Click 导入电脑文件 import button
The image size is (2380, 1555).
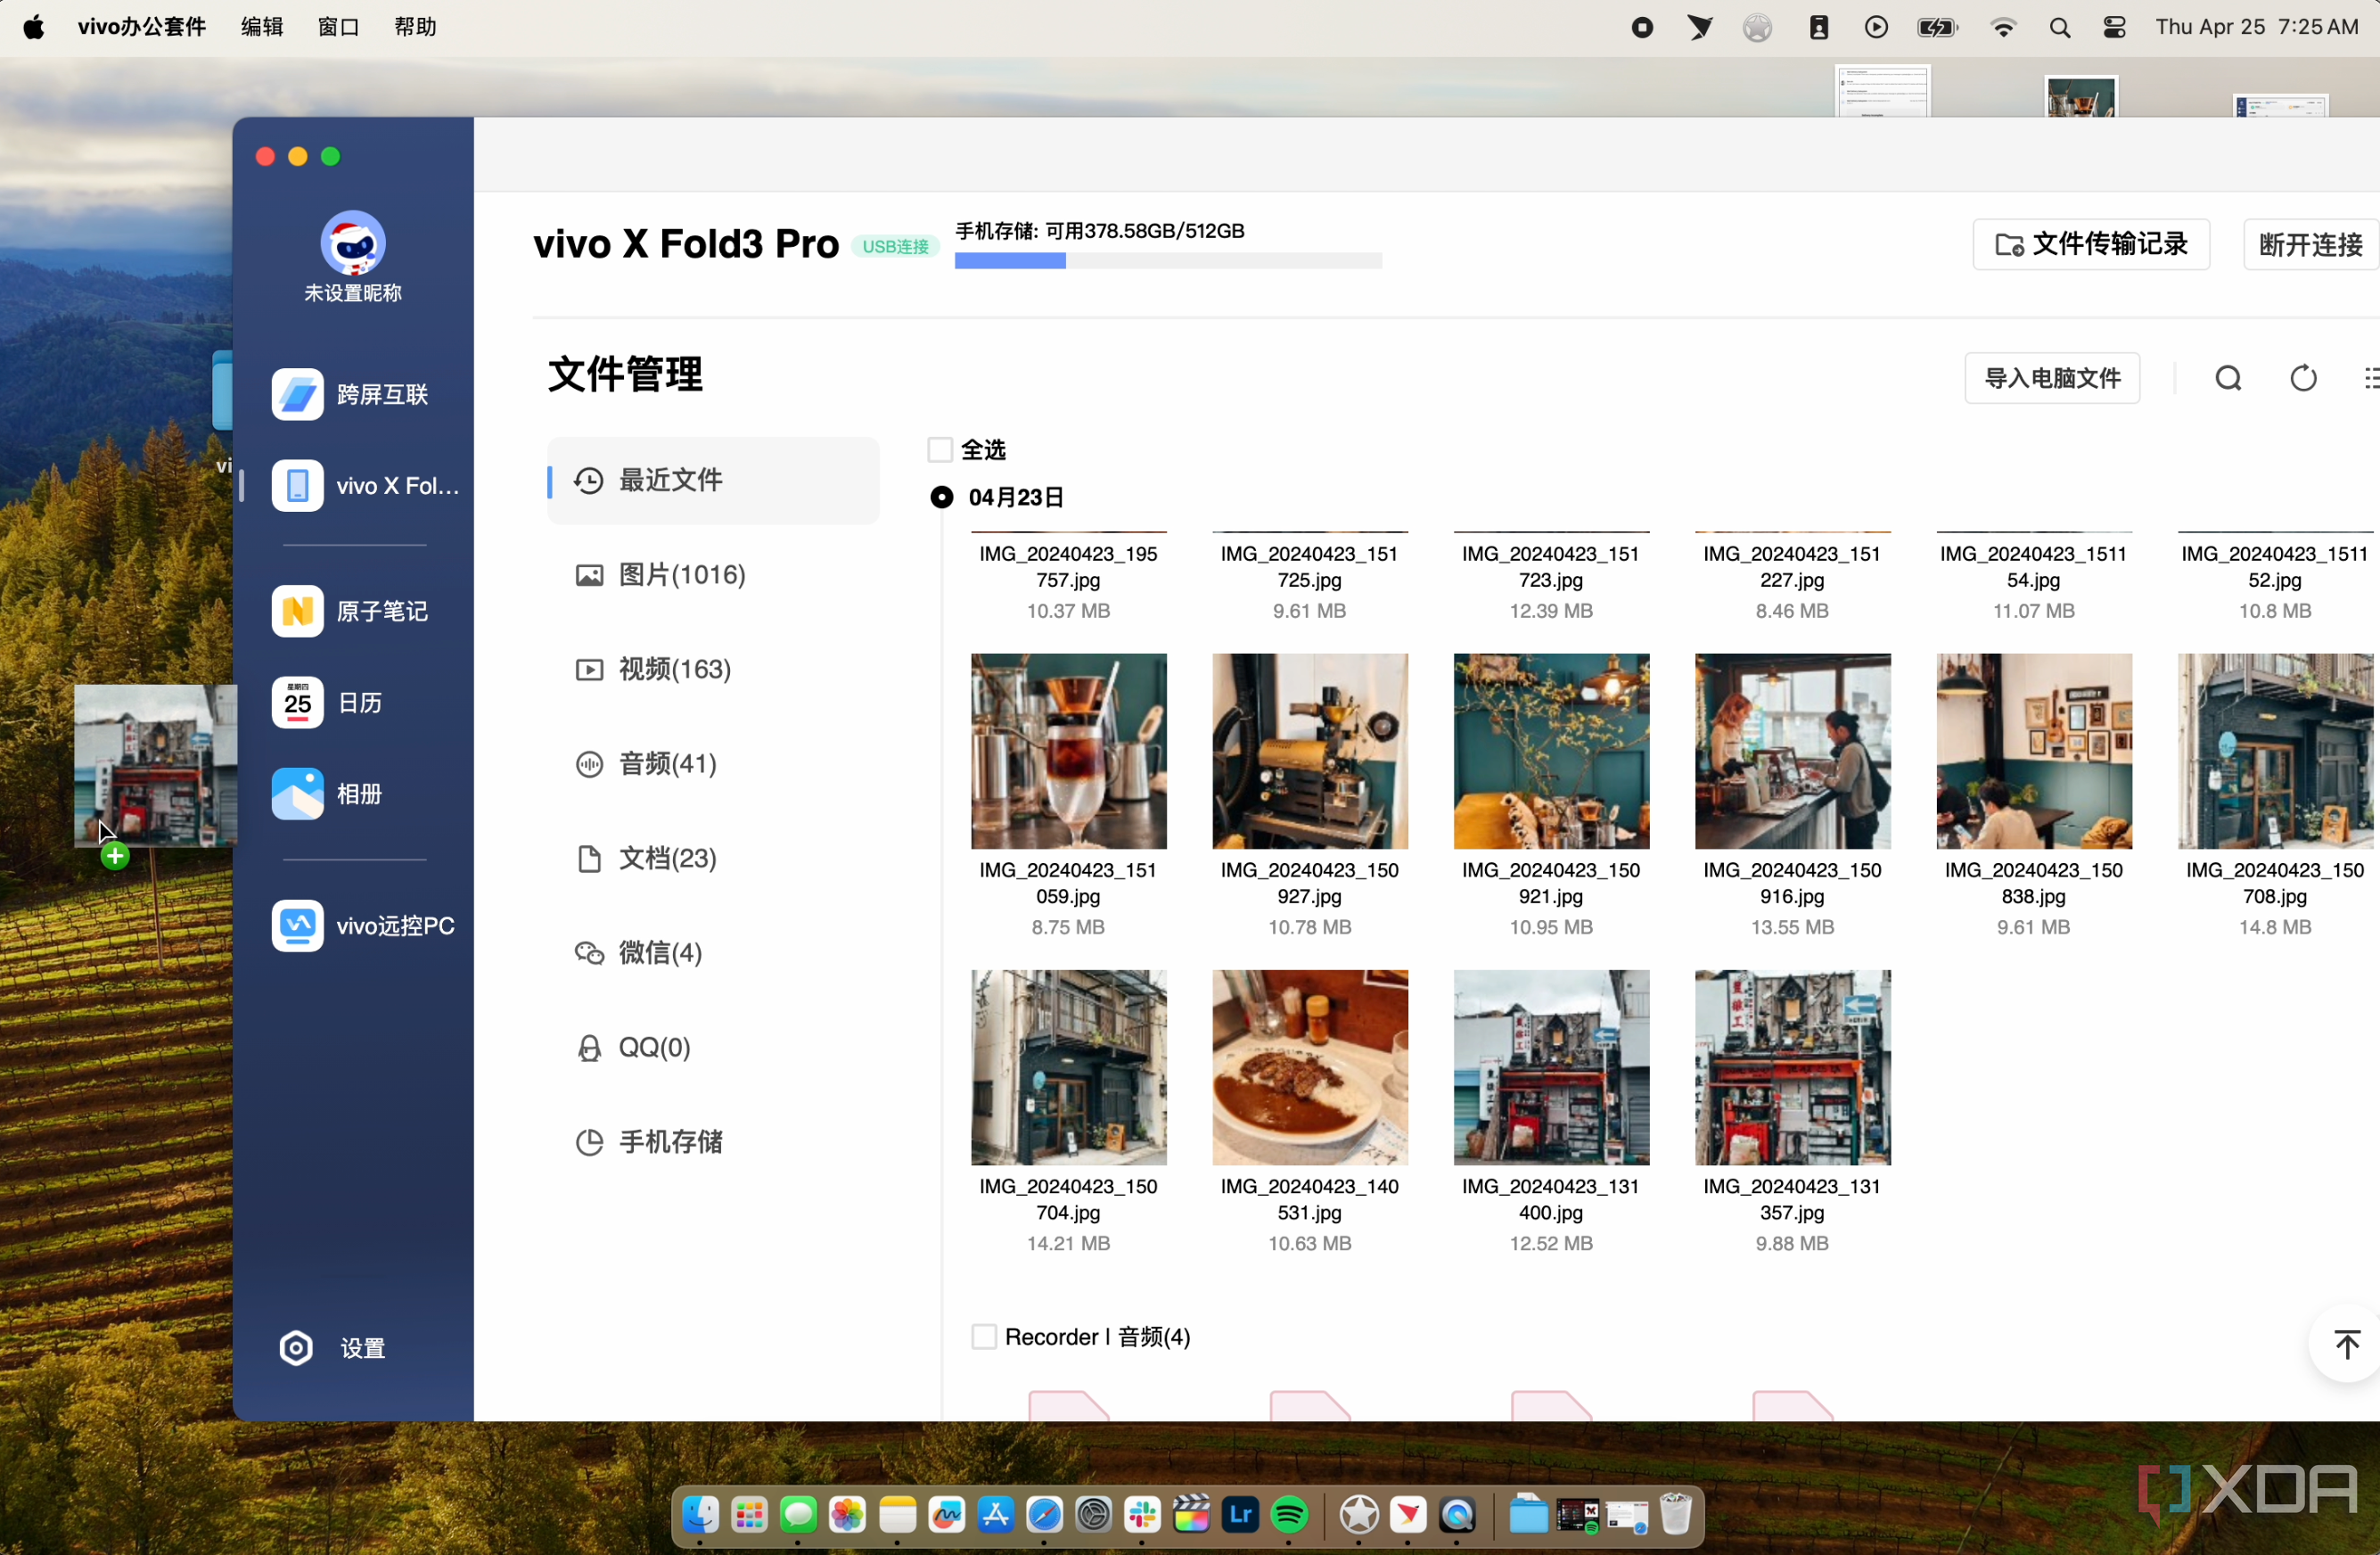click(2052, 378)
